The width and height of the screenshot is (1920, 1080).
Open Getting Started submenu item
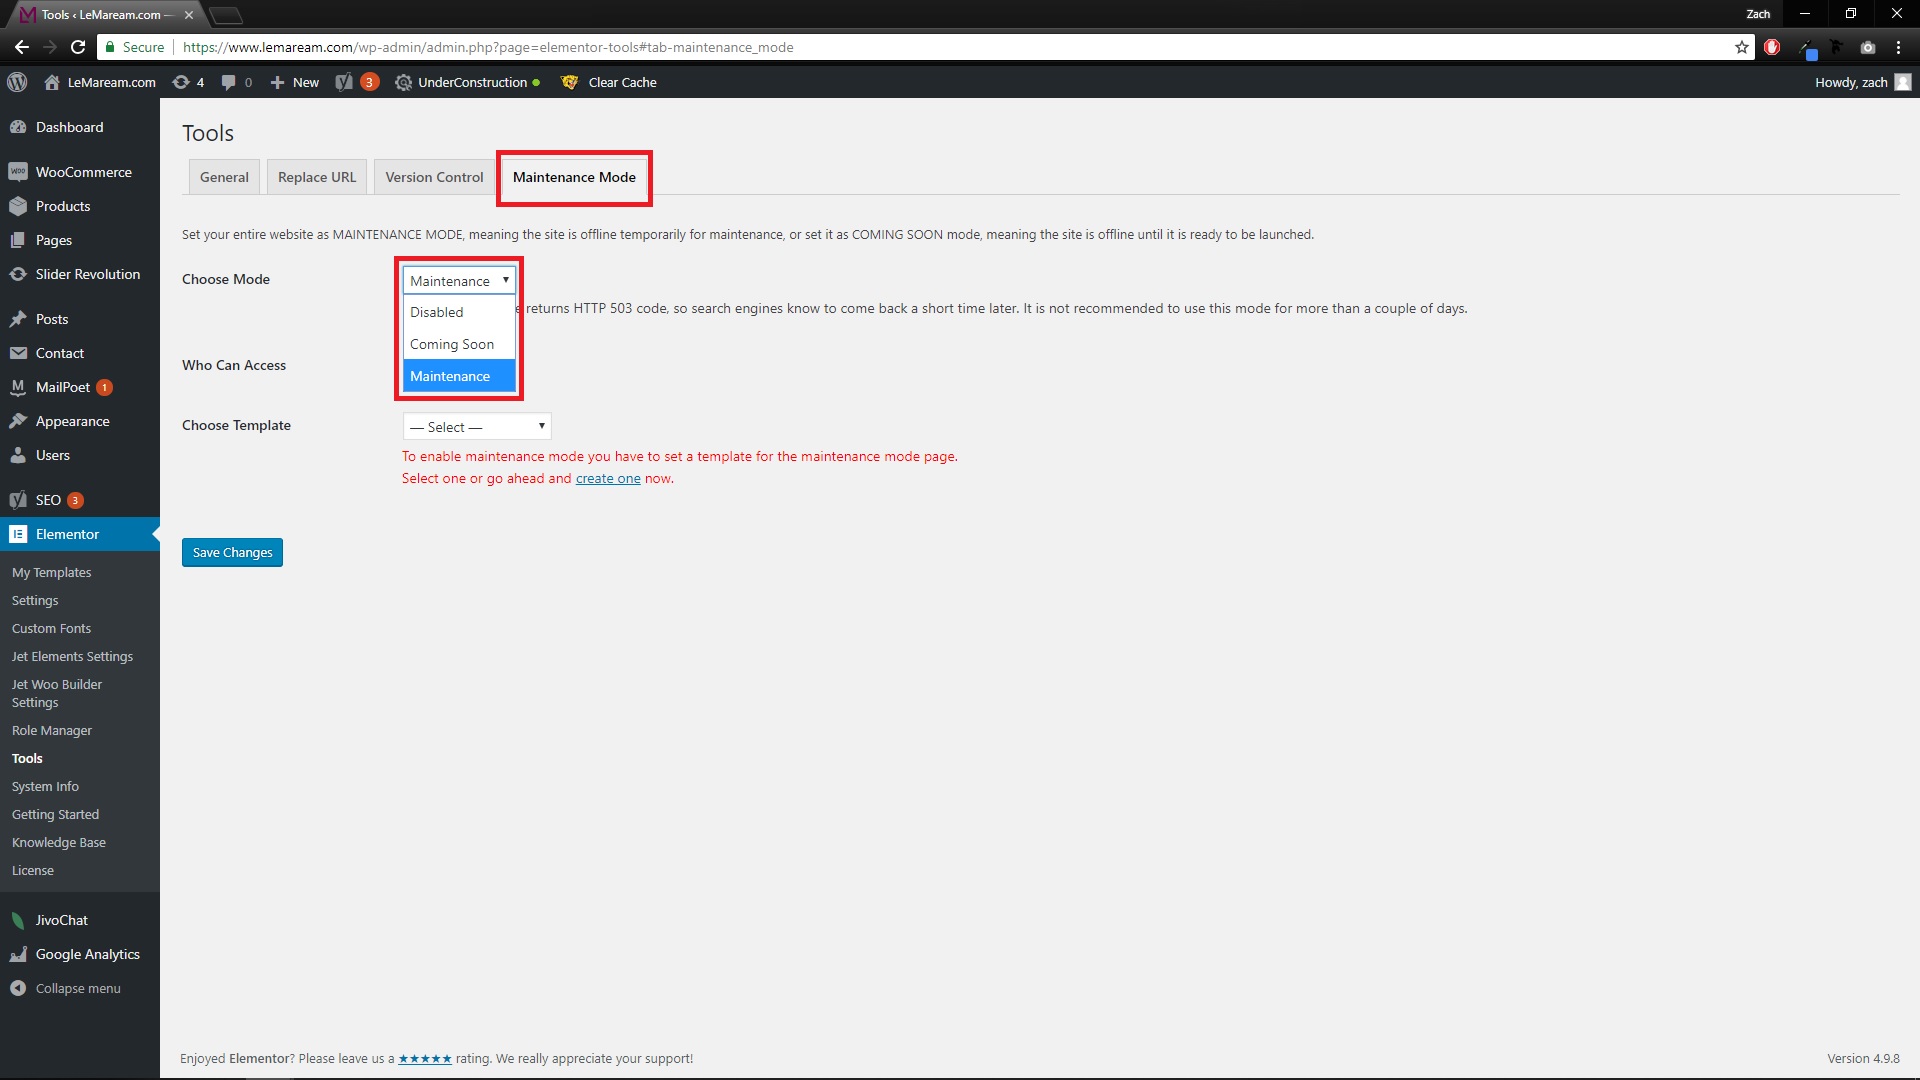[x=55, y=814]
